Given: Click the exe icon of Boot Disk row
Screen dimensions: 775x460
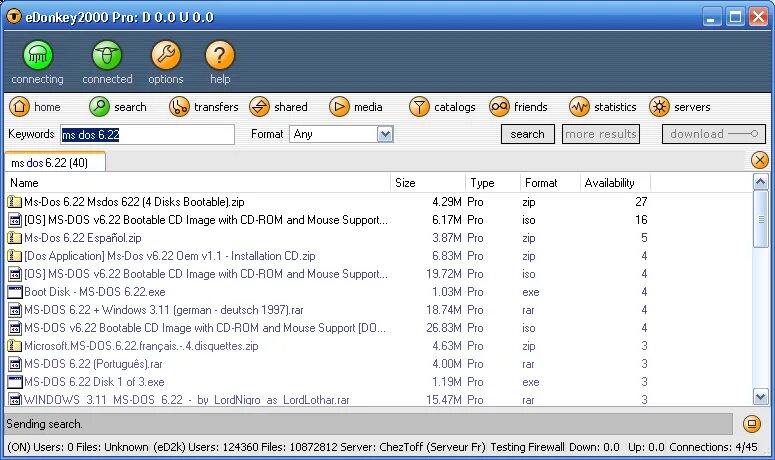Looking at the screenshot, I should (15, 292).
